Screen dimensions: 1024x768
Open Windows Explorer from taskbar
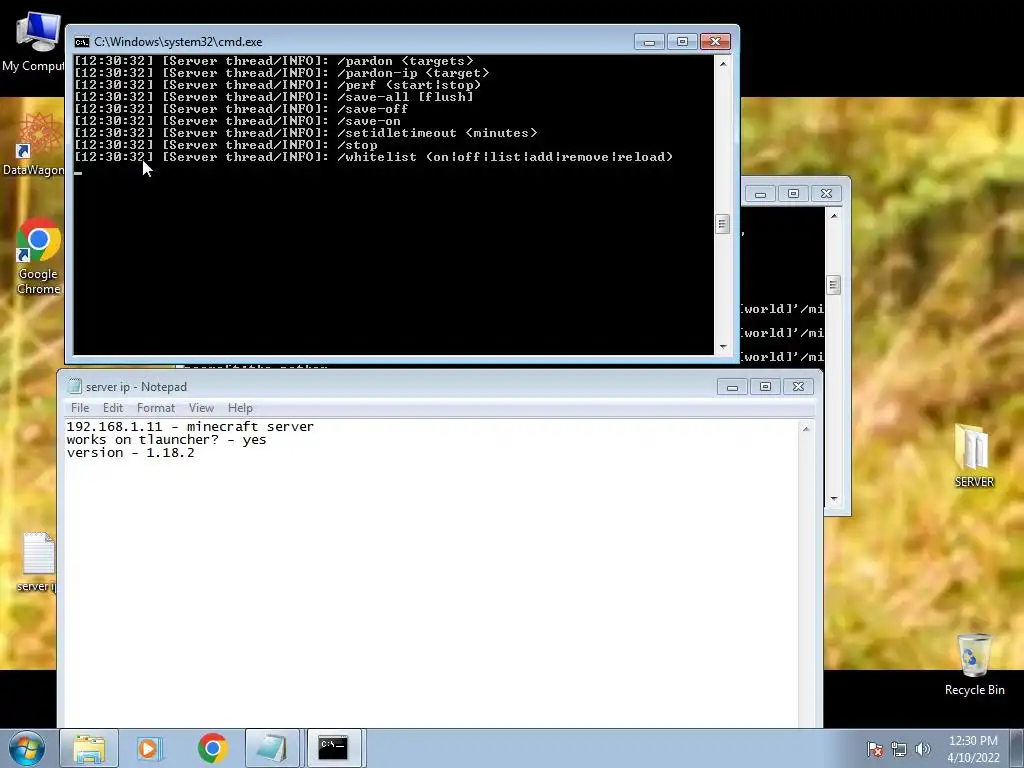point(89,748)
